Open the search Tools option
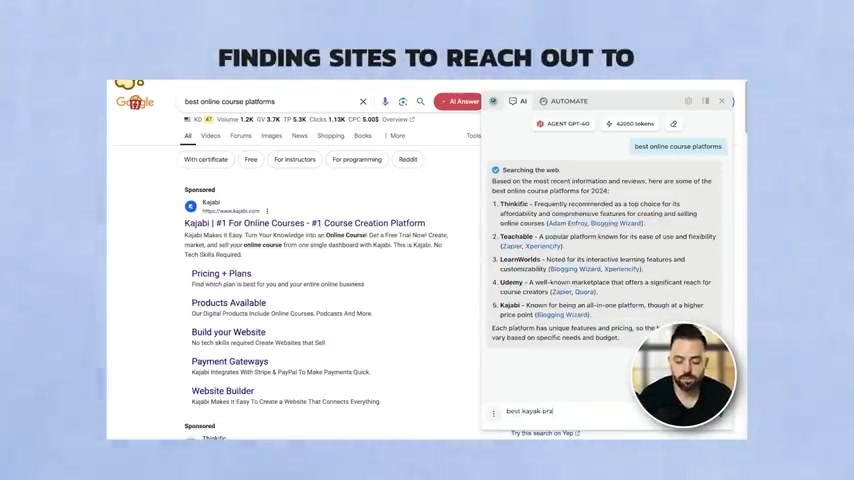This screenshot has width=854, height=480. coord(473,136)
